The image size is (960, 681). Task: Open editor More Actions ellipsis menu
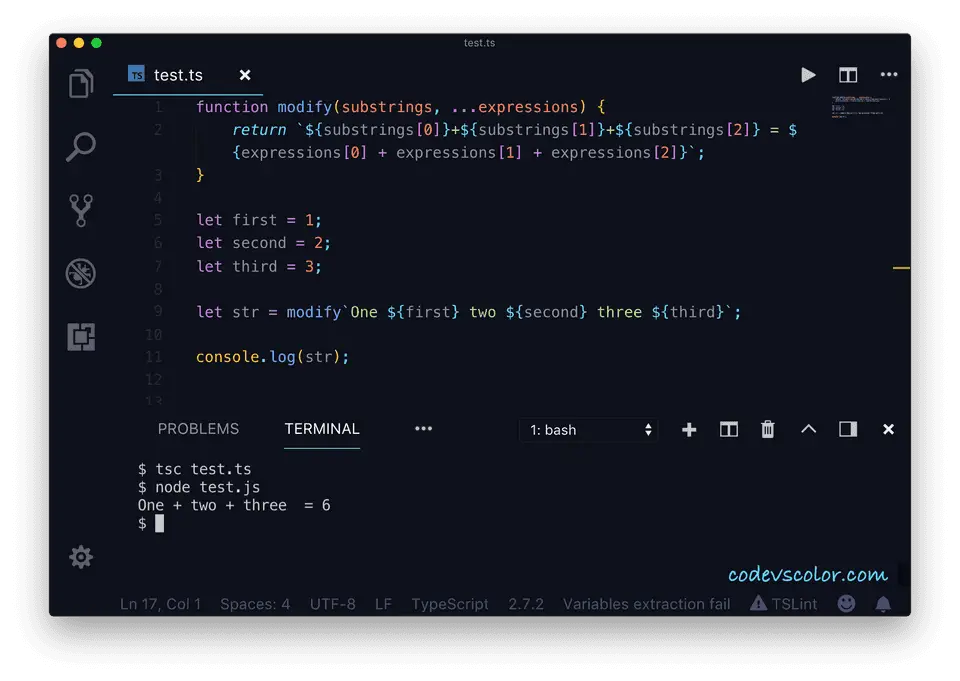(x=888, y=75)
